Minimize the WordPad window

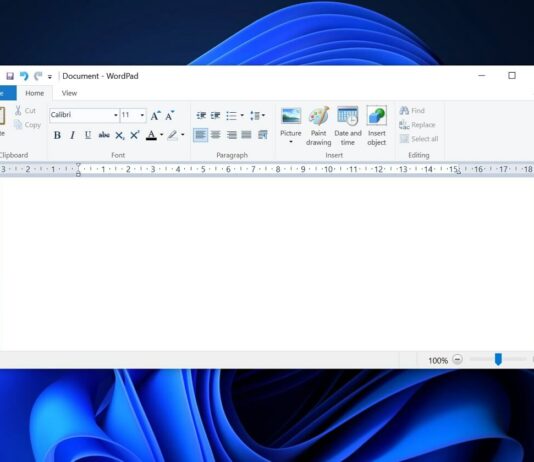point(482,76)
